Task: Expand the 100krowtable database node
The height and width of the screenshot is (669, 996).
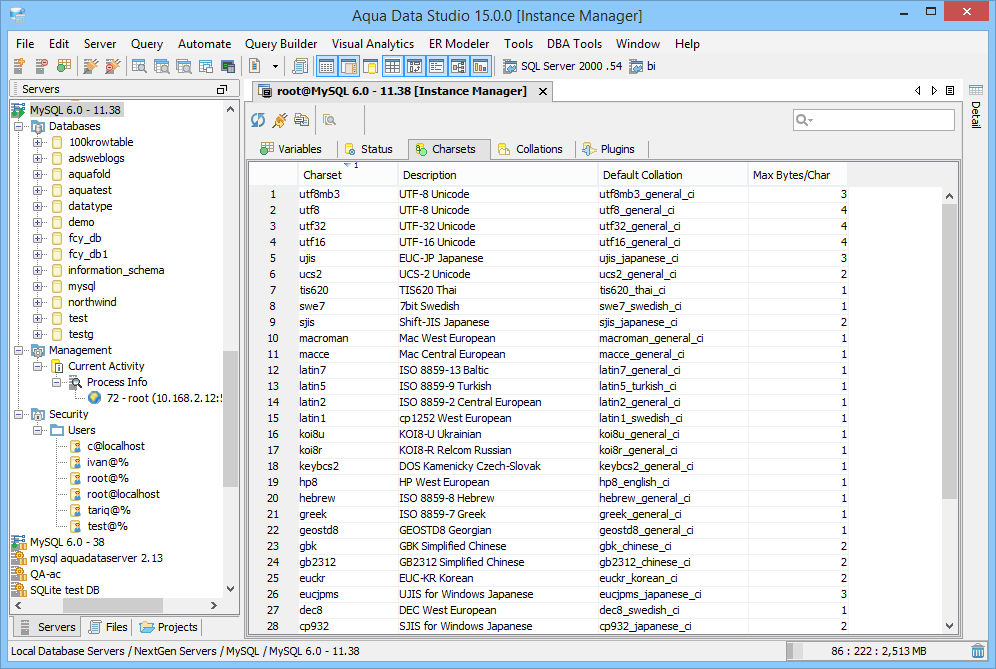Action: pos(37,142)
